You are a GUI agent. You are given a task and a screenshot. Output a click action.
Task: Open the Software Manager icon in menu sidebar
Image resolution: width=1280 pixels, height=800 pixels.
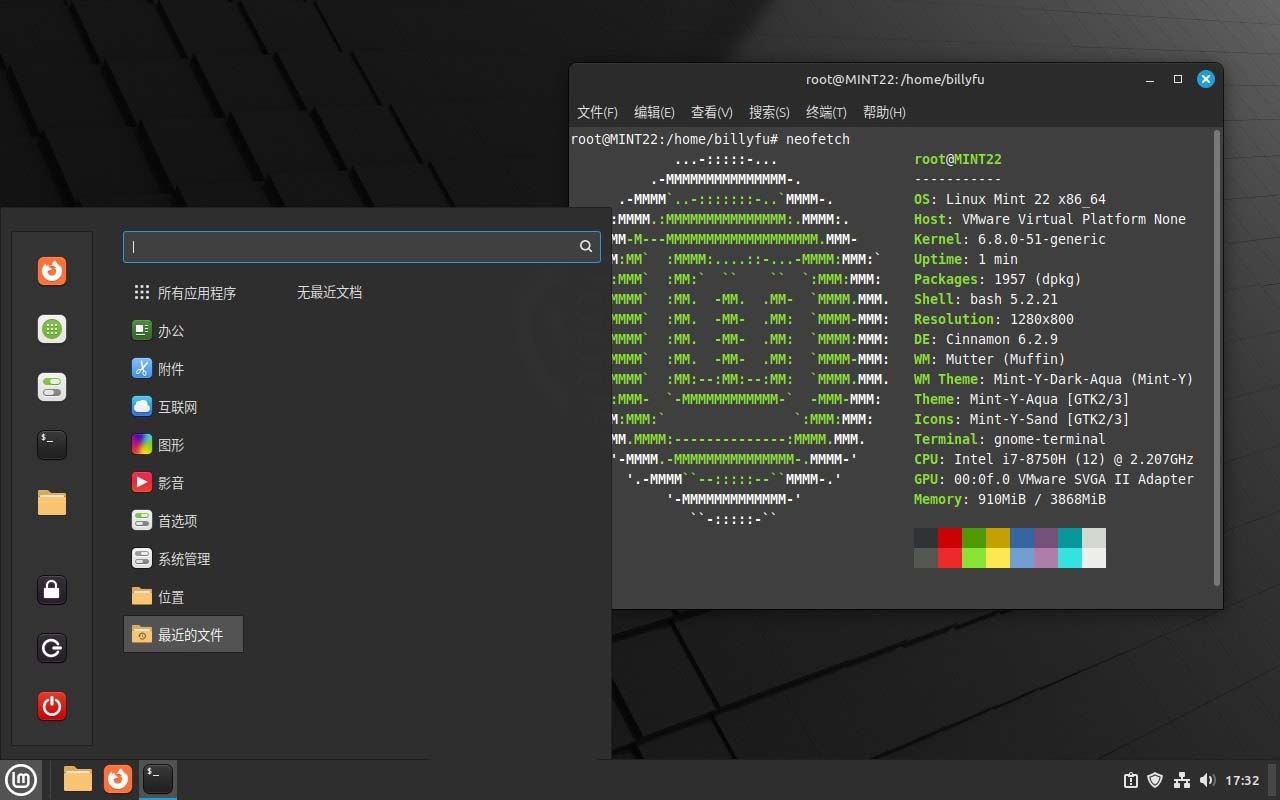pos(51,328)
